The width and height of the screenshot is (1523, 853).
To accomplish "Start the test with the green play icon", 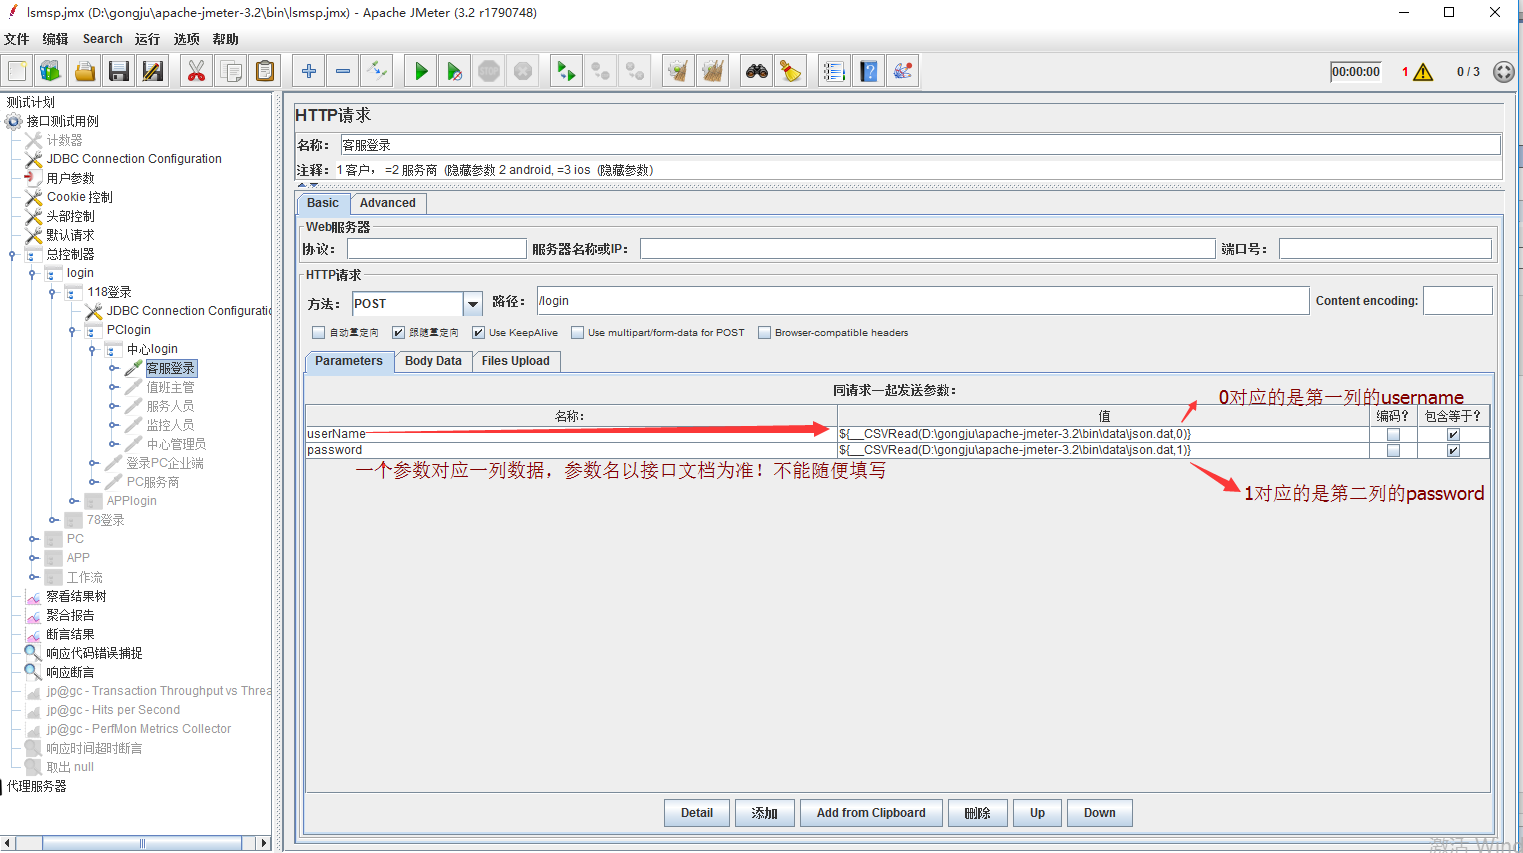I will coord(421,71).
